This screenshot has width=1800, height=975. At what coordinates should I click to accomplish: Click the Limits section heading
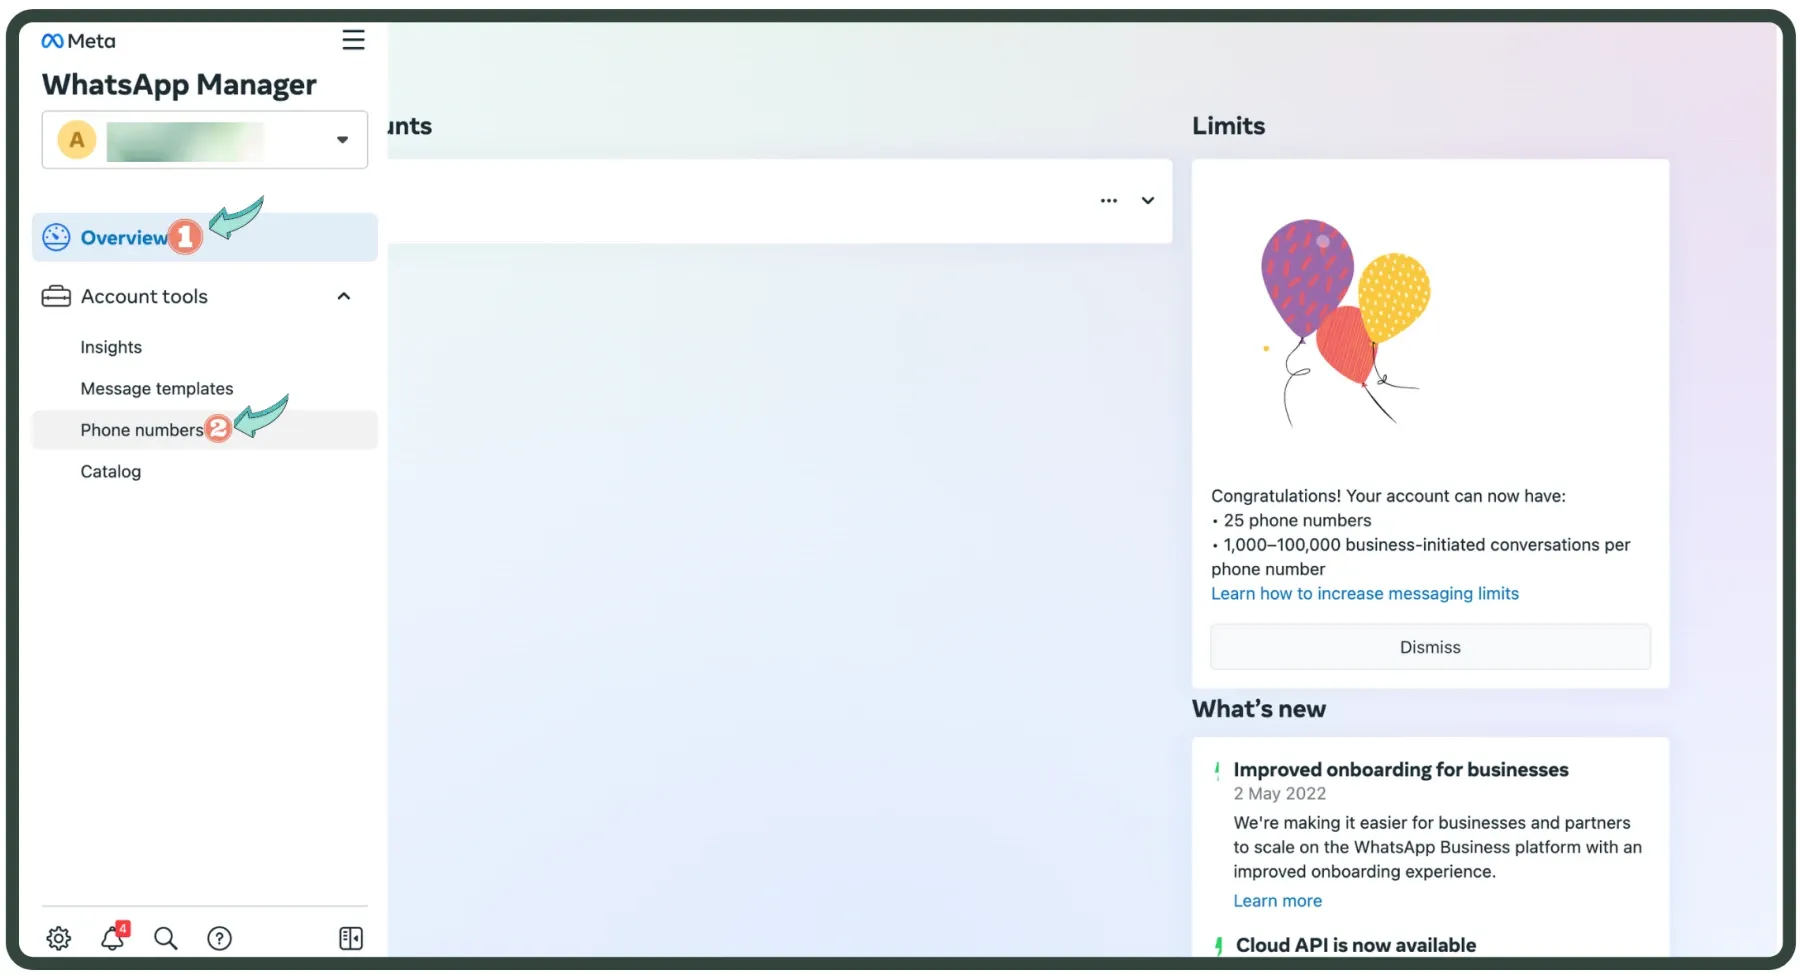click(1228, 126)
